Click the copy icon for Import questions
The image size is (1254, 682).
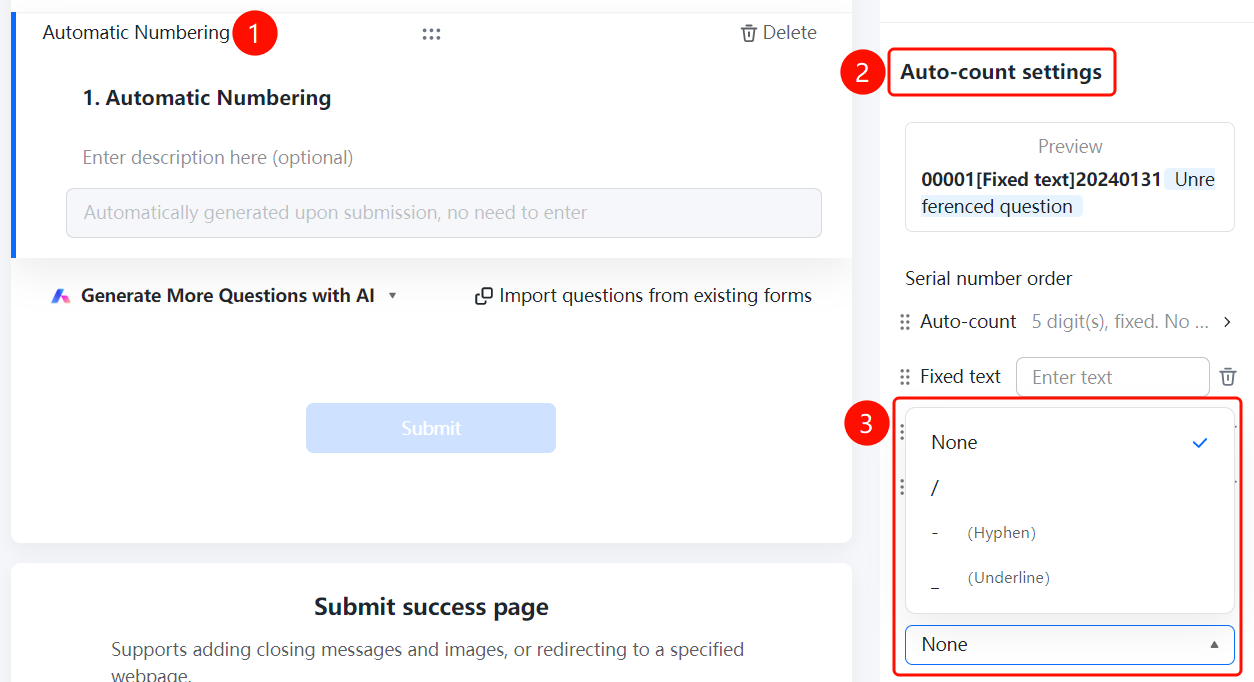[x=483, y=296]
